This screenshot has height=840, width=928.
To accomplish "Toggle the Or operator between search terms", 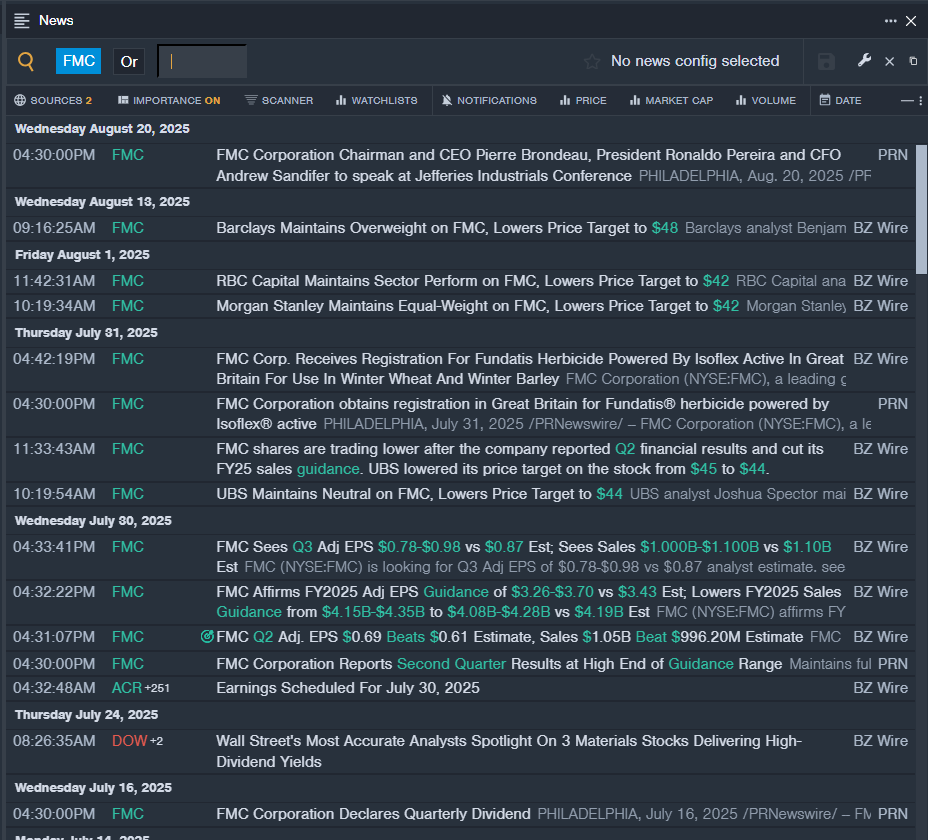I will click(x=129, y=62).
